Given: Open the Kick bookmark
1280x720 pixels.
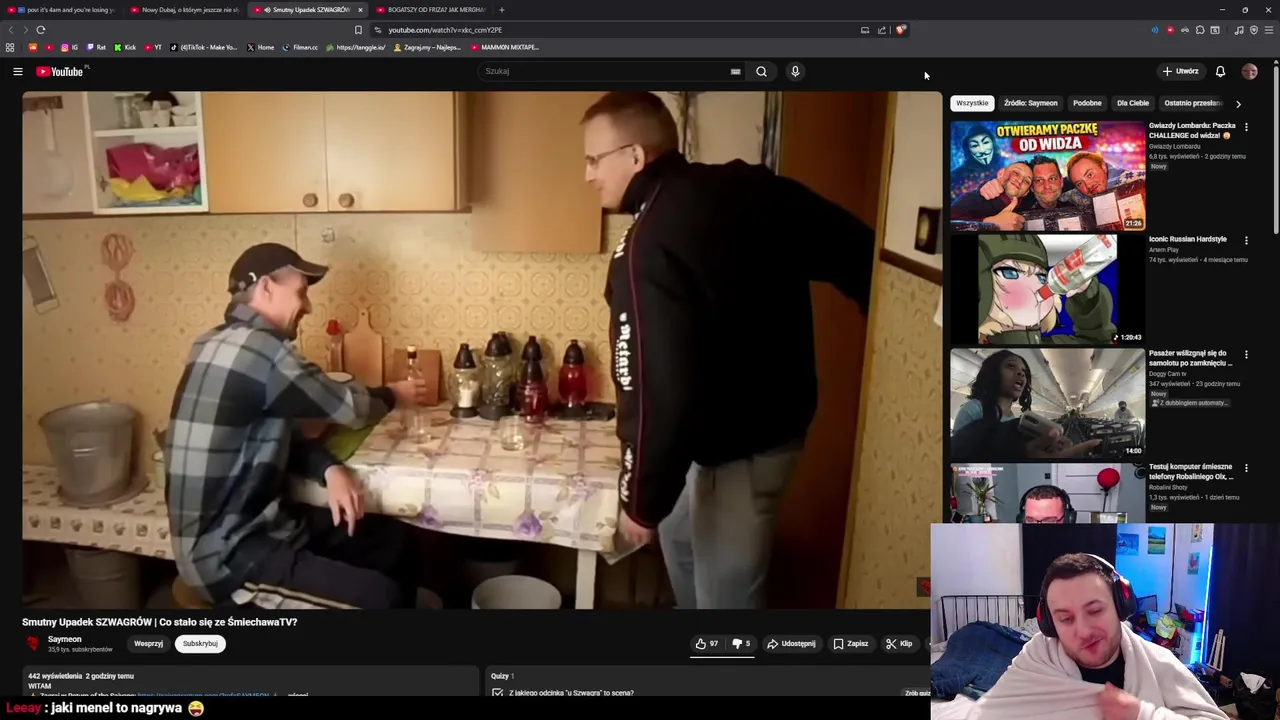Looking at the screenshot, I should 125,47.
